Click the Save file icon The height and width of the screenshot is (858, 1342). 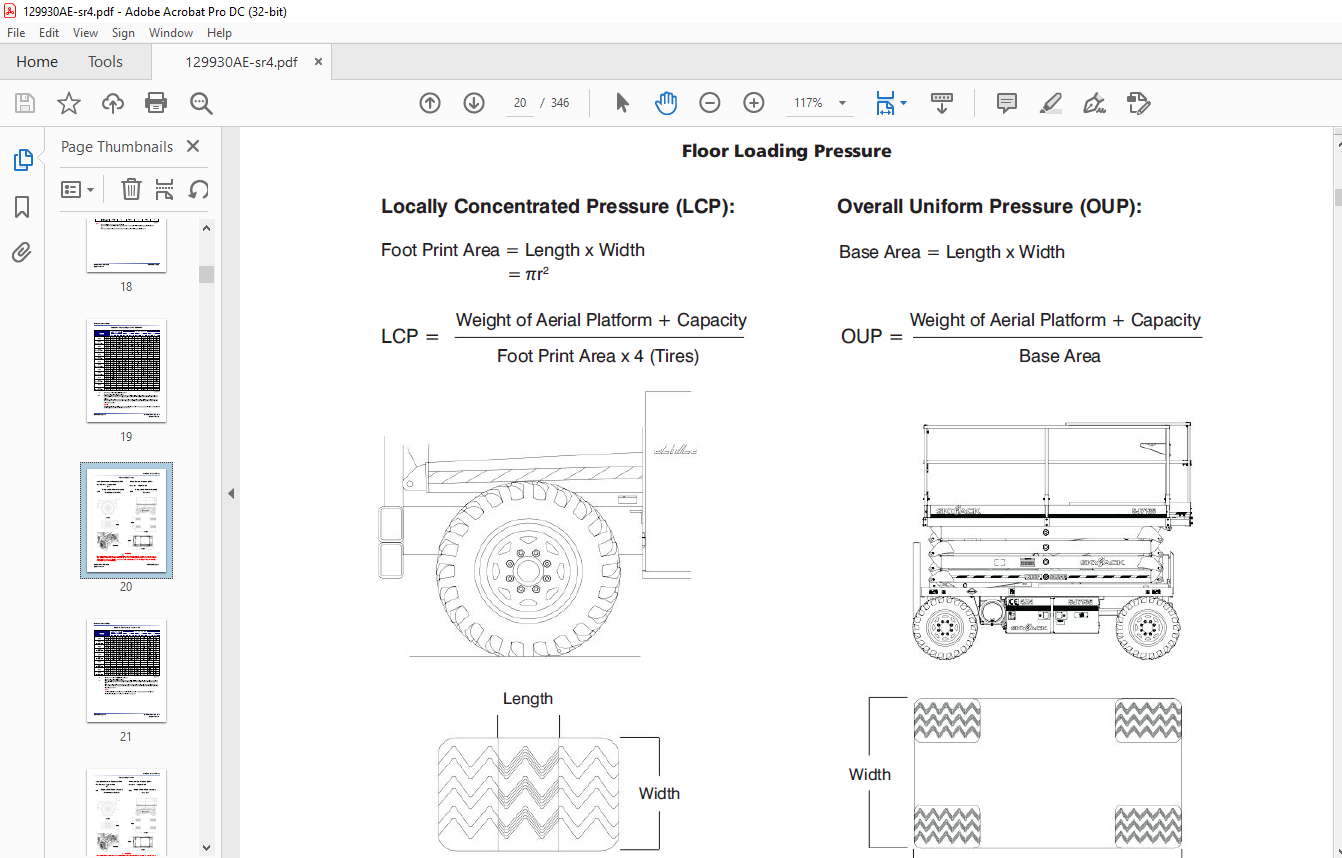point(25,103)
